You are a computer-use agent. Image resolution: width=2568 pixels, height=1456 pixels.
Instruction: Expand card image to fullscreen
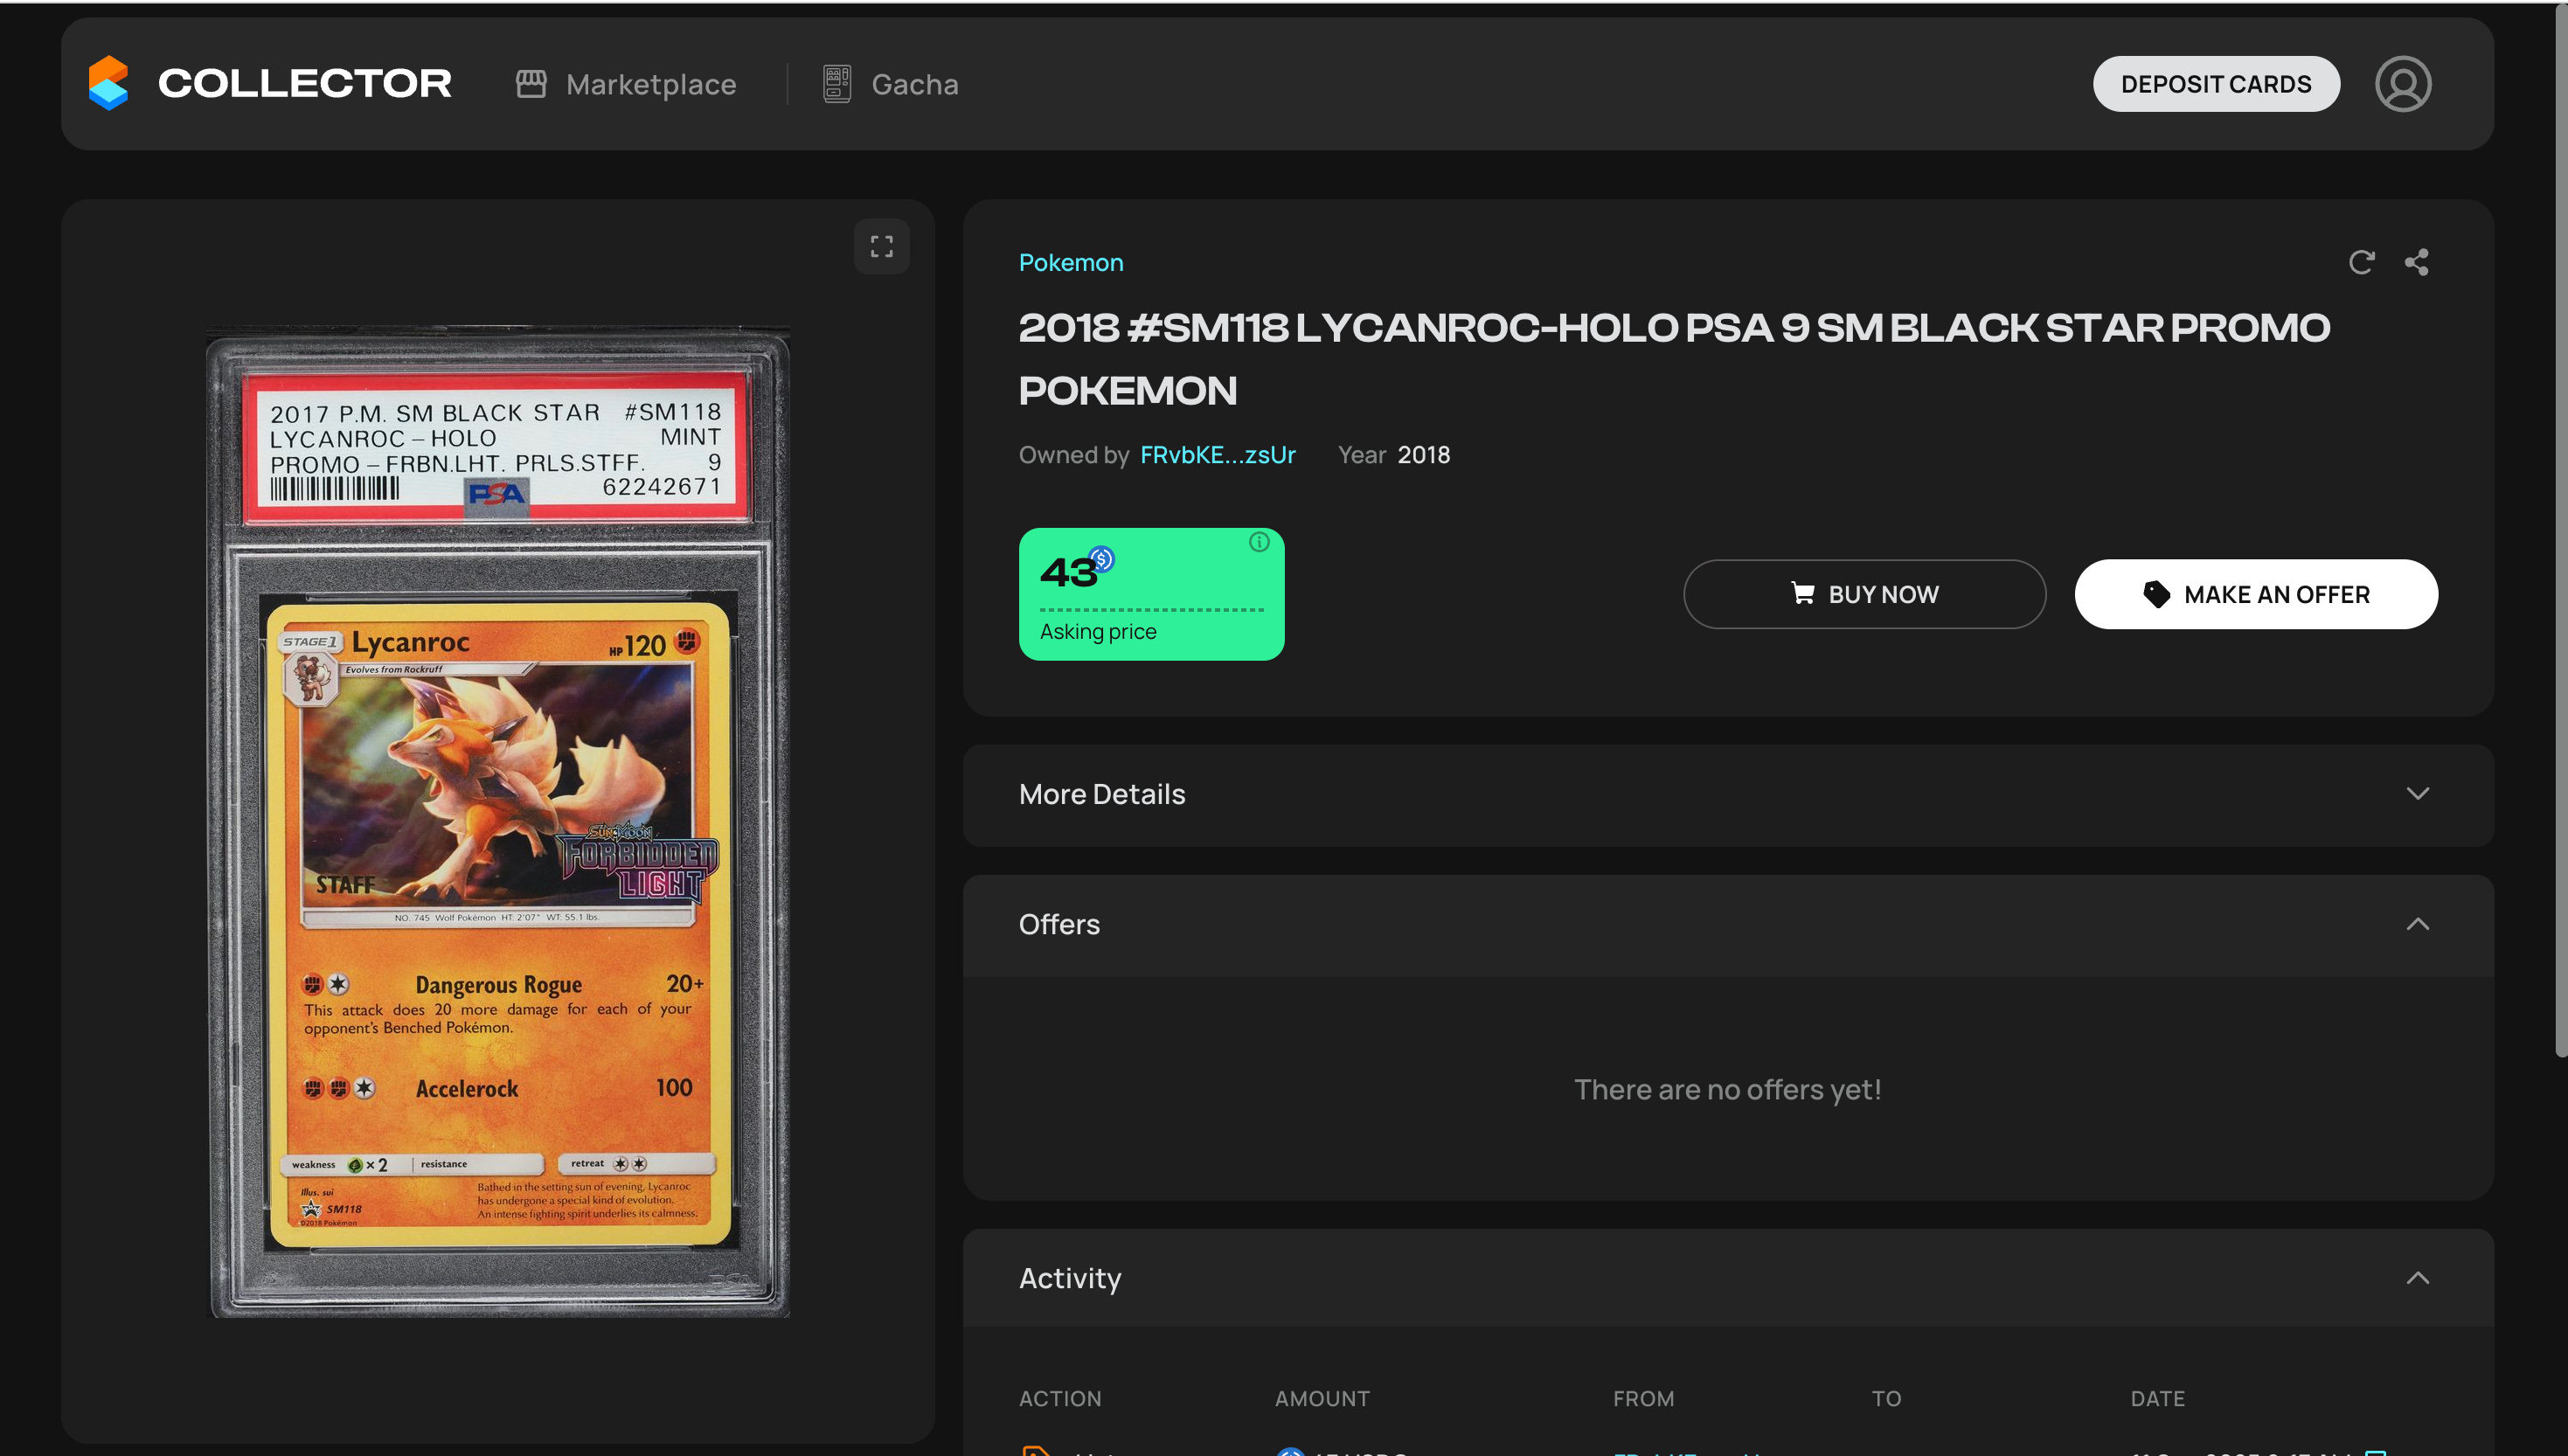click(881, 246)
